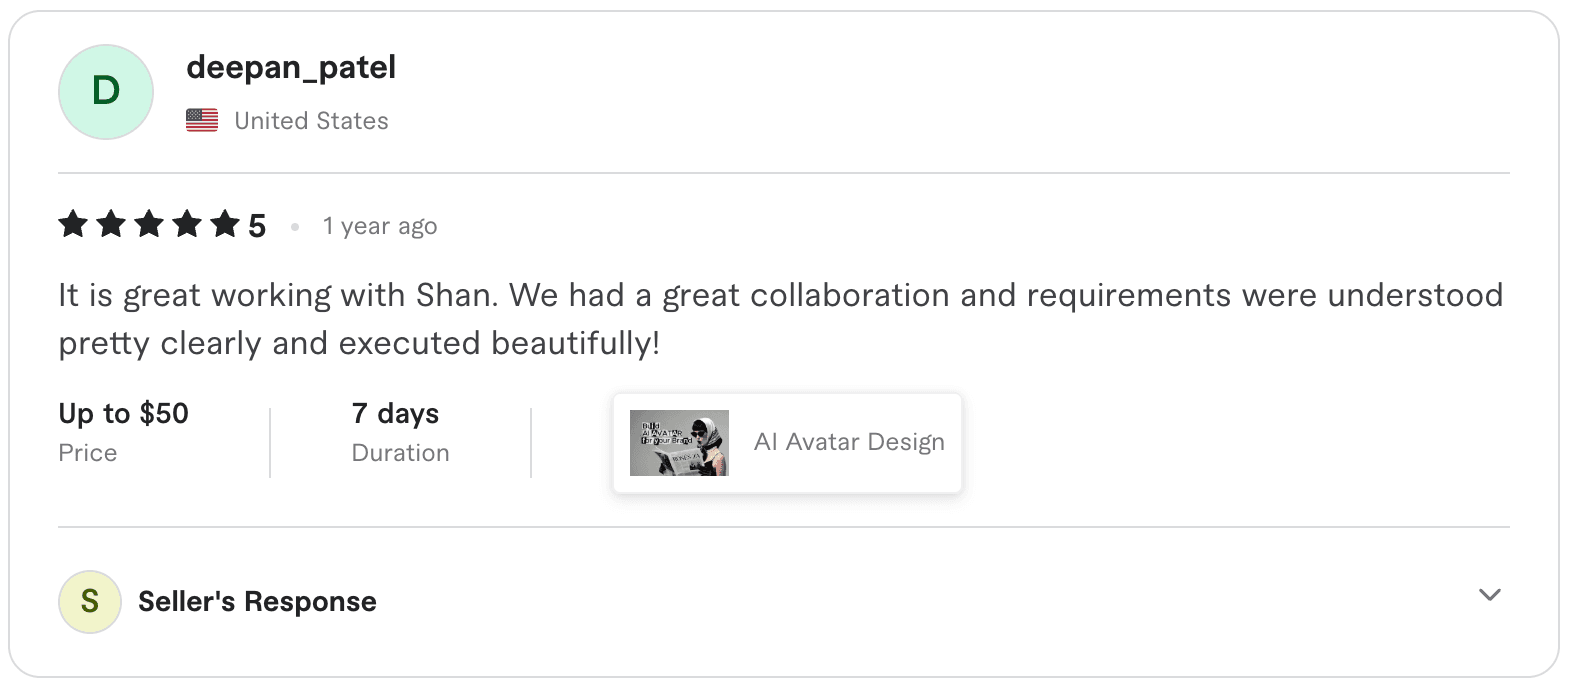
Task: Click the review text paragraph
Action: (x=780, y=318)
